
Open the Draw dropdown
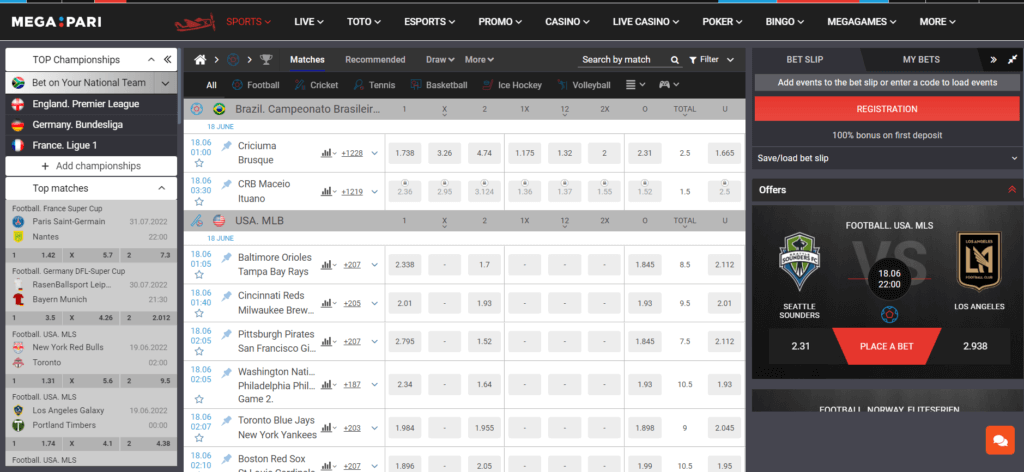click(x=440, y=59)
